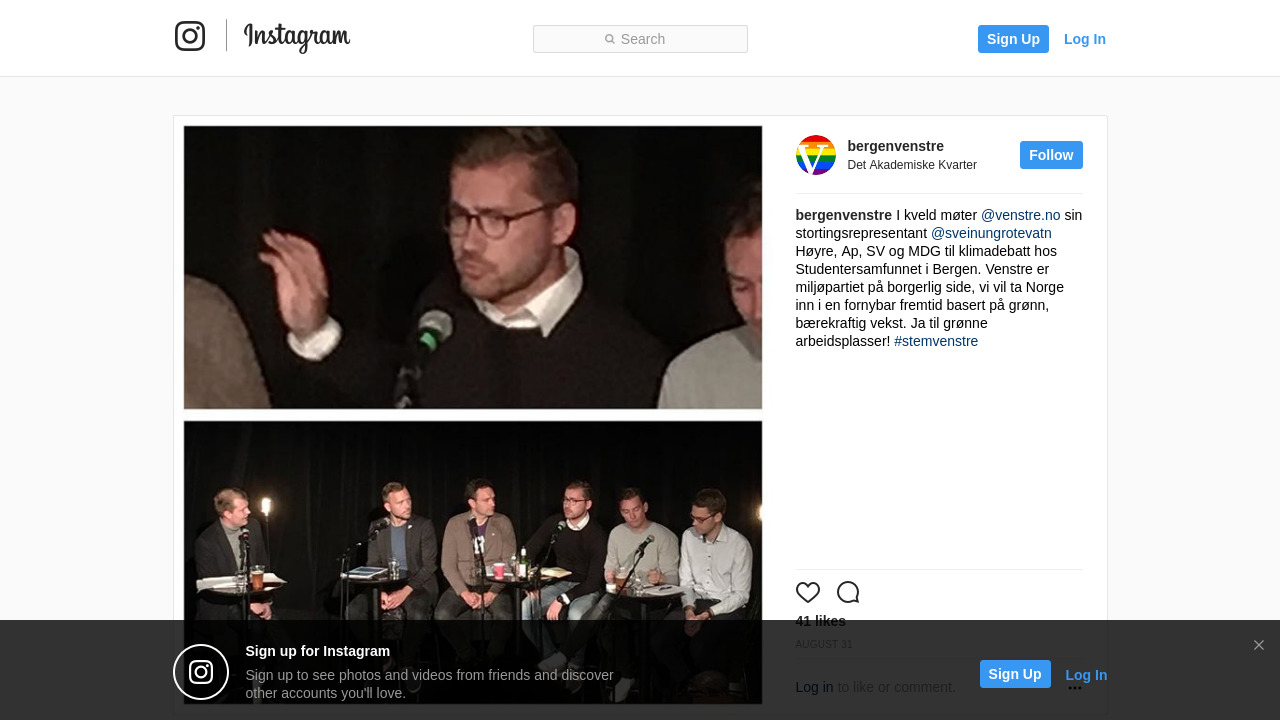The height and width of the screenshot is (720, 1280).
Task: Click Log In in the bottom banner
Action: [1086, 675]
